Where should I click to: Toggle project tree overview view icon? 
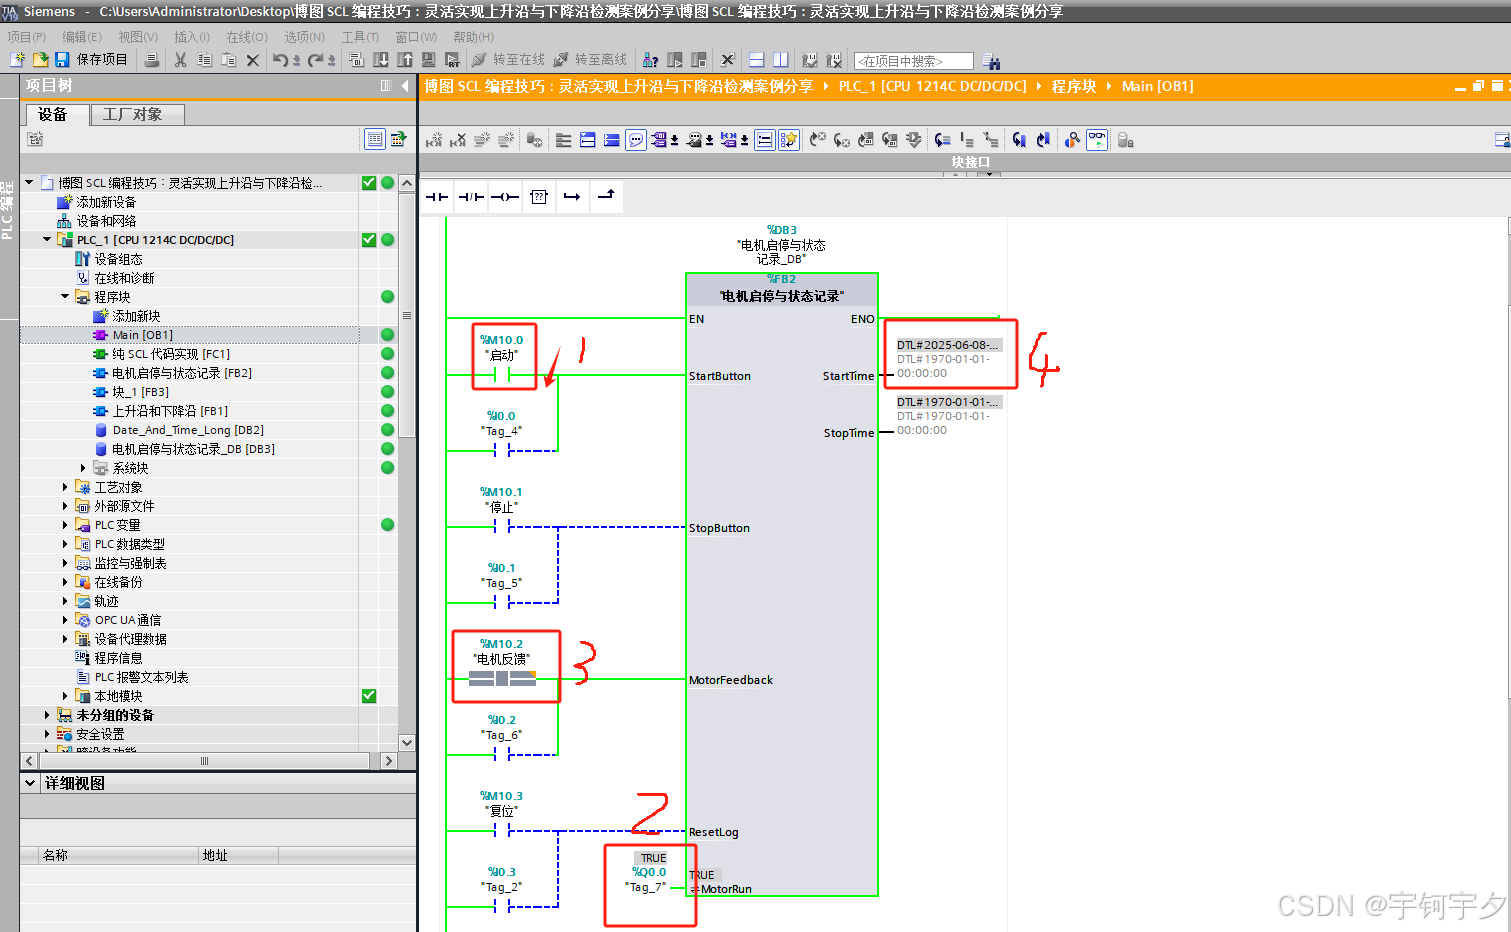375,139
